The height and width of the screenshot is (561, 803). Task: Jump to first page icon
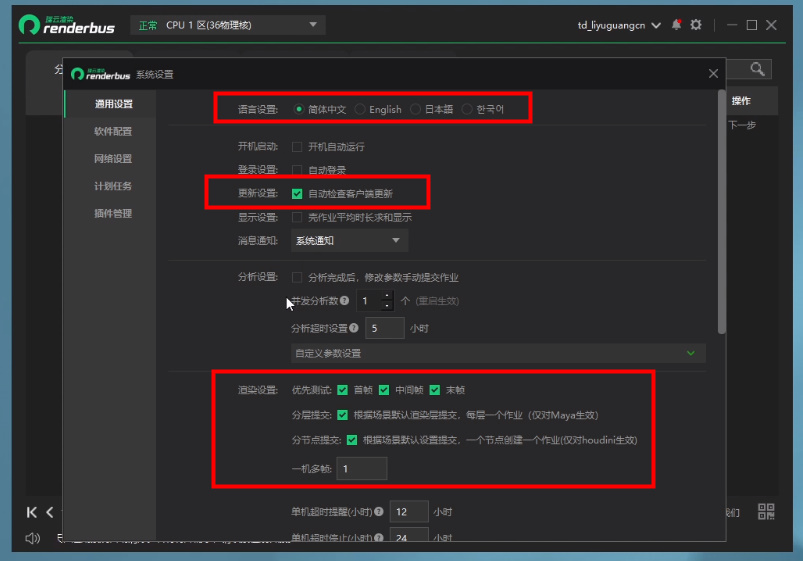(x=32, y=512)
